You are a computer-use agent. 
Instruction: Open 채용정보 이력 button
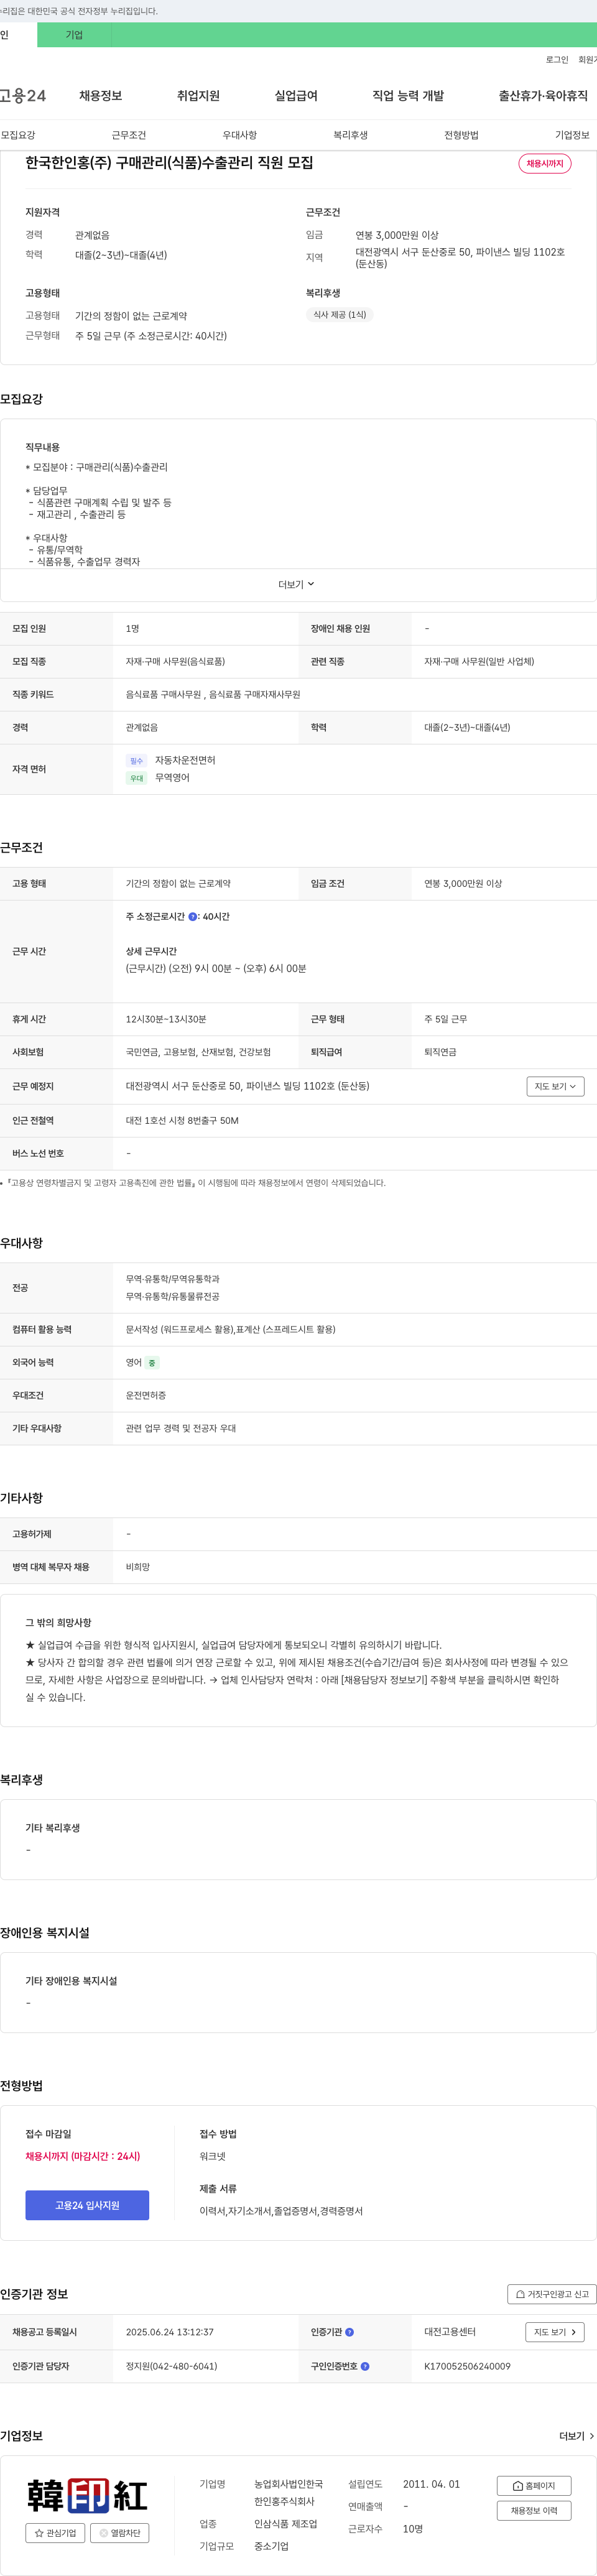534,2511
